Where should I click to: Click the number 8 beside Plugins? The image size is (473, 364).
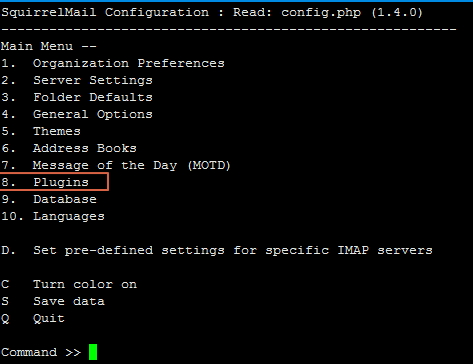point(5,182)
